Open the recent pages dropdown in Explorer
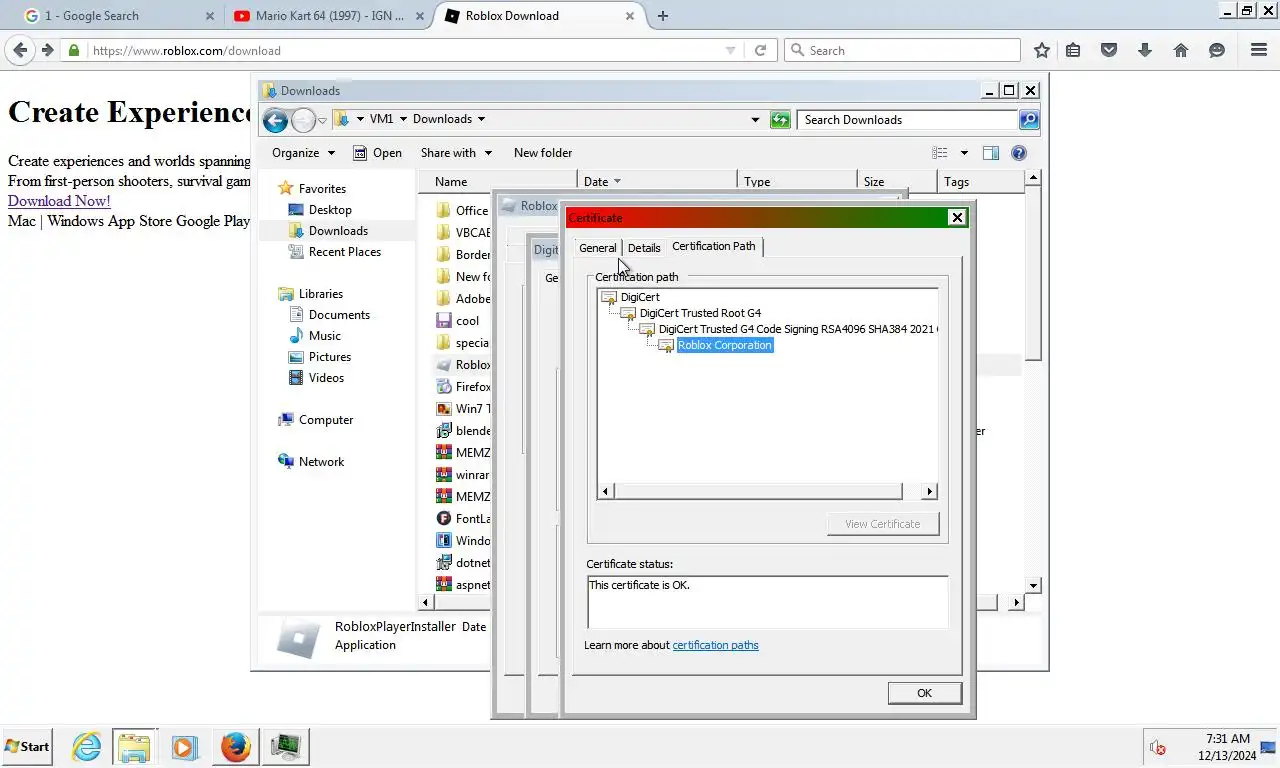Viewport: 1280px width, 768px height. (322, 121)
